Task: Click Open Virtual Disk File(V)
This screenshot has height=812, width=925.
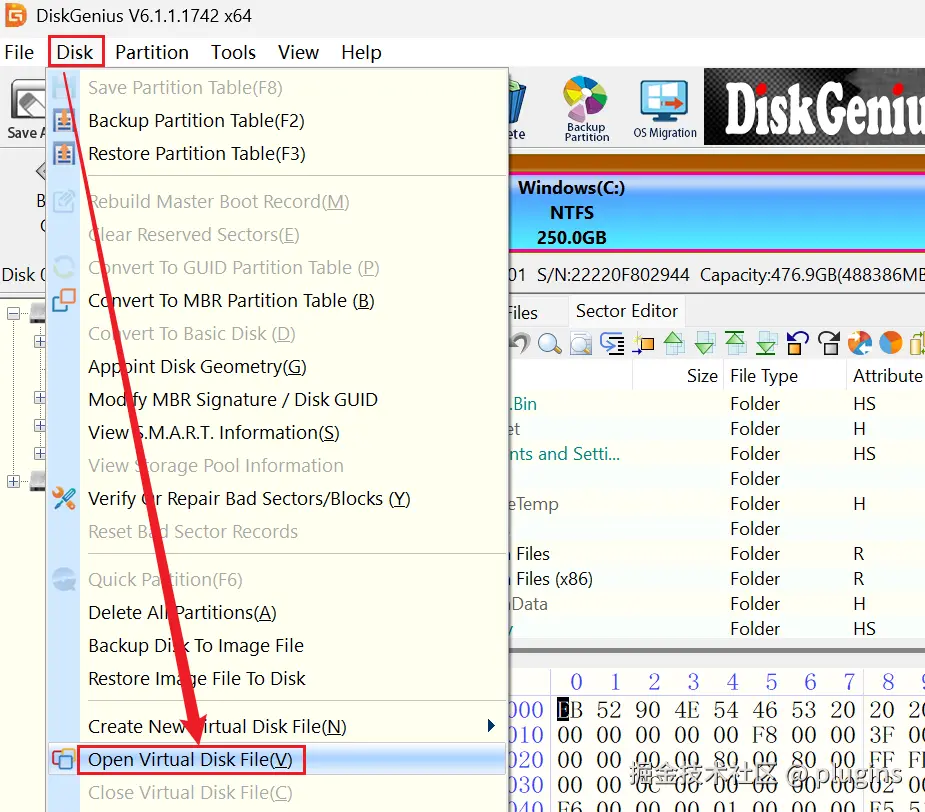Action: click(277, 759)
